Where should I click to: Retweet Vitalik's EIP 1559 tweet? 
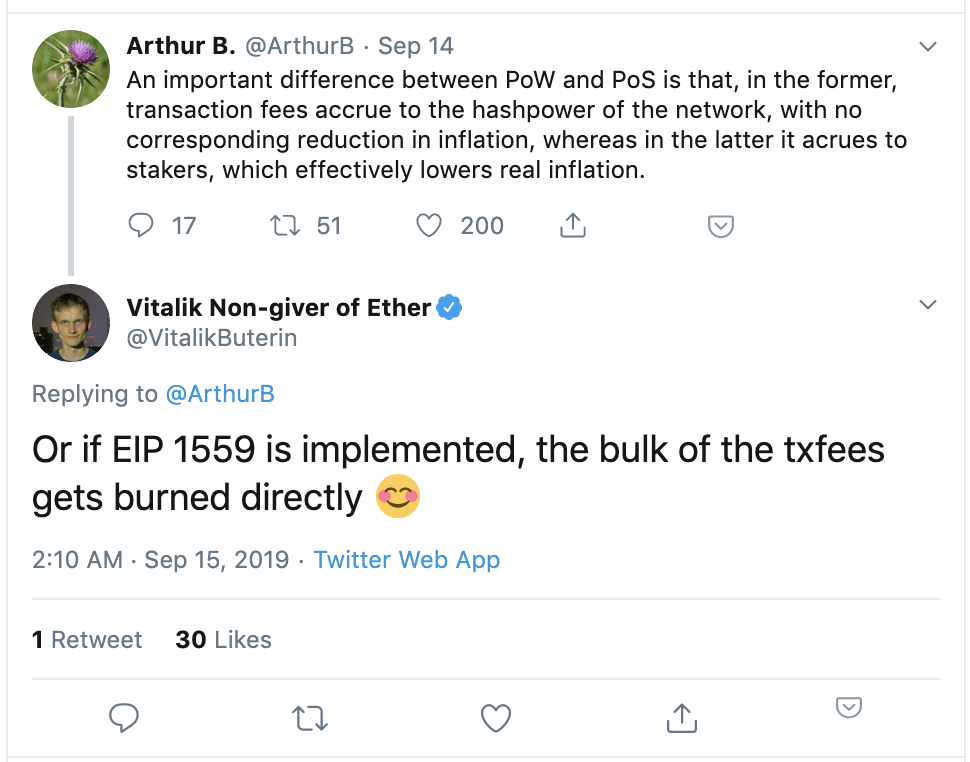pos(309,719)
